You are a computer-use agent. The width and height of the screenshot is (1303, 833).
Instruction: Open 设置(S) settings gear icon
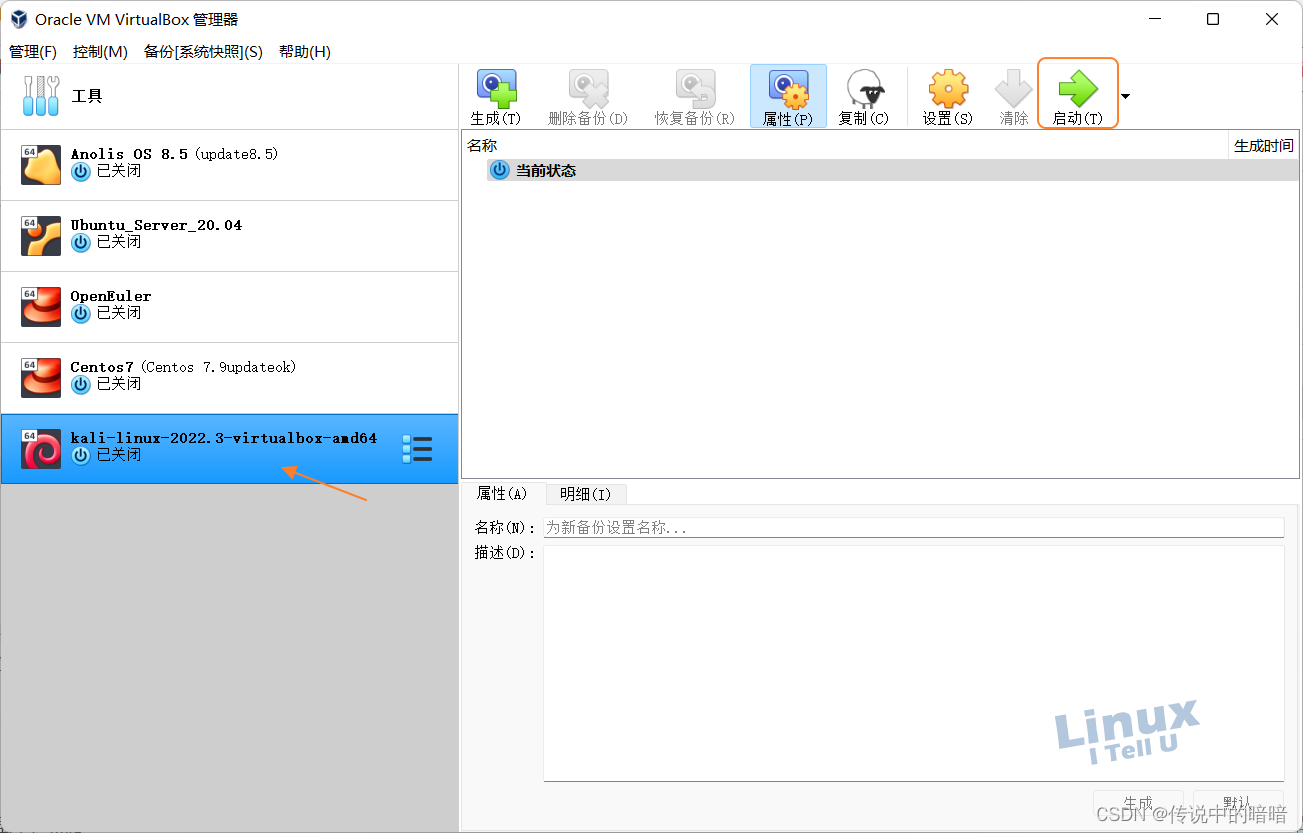click(948, 89)
